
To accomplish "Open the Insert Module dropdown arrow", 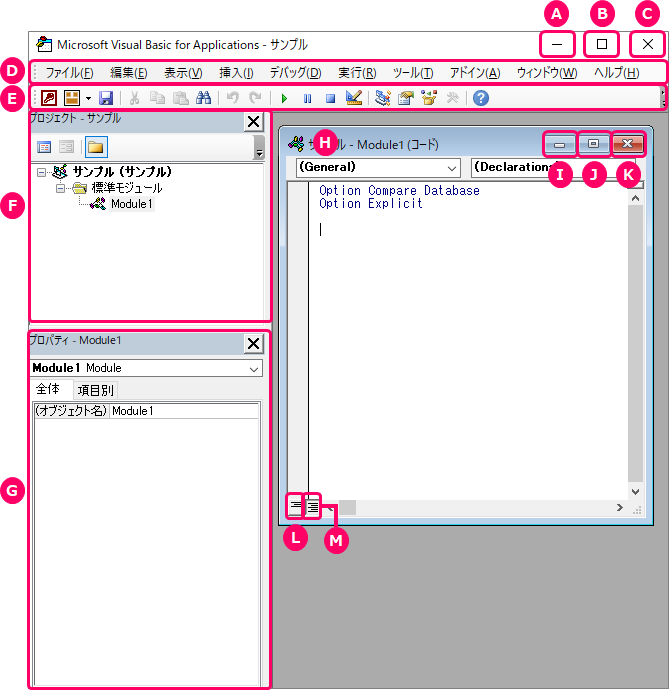I will point(88,98).
